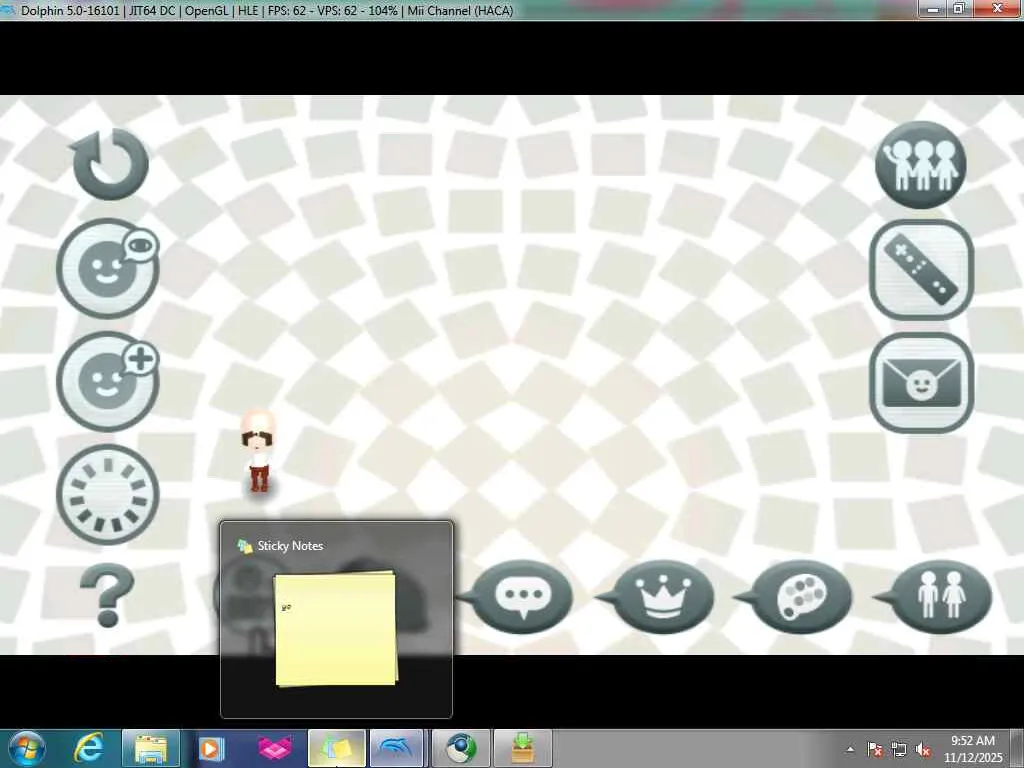Open the Sticky Notes preview thumbnail
Screen dimensions: 1024x768
pyautogui.click(x=336, y=630)
